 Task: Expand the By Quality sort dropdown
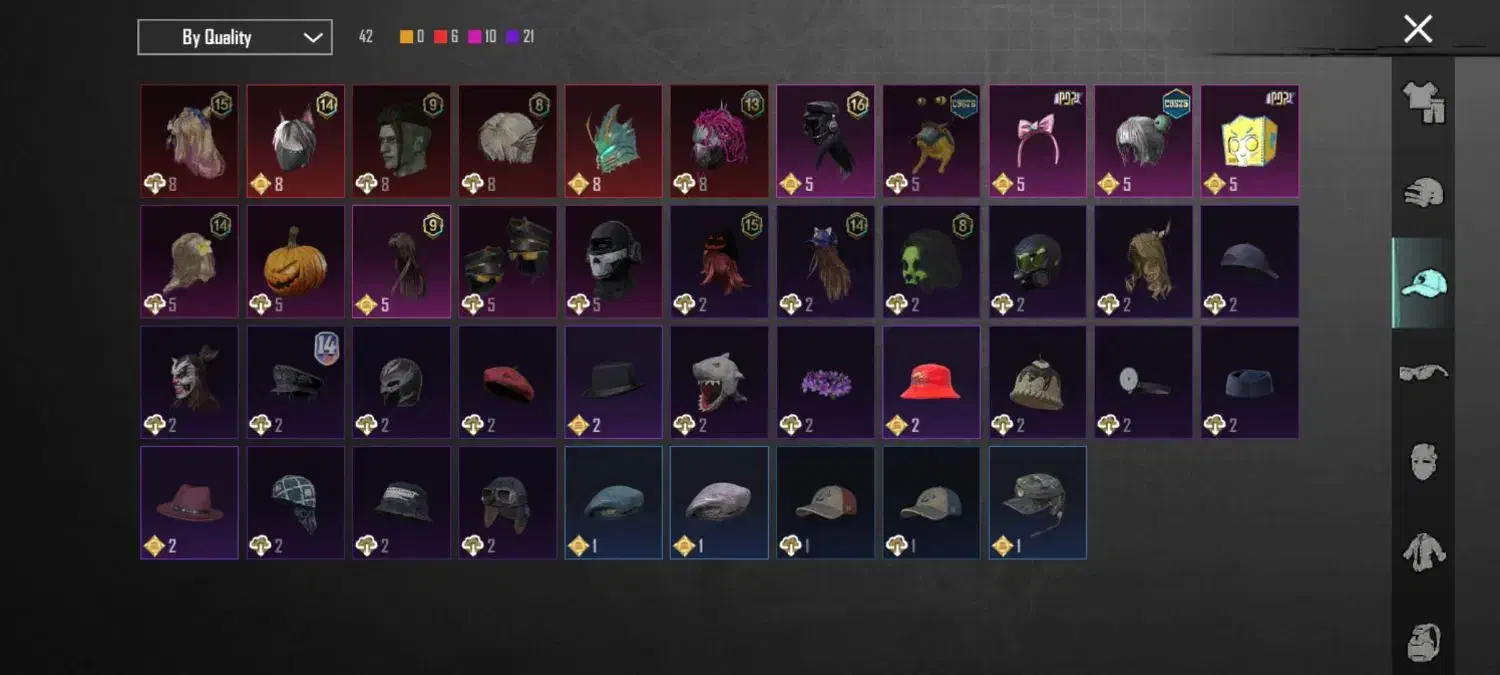(x=235, y=38)
